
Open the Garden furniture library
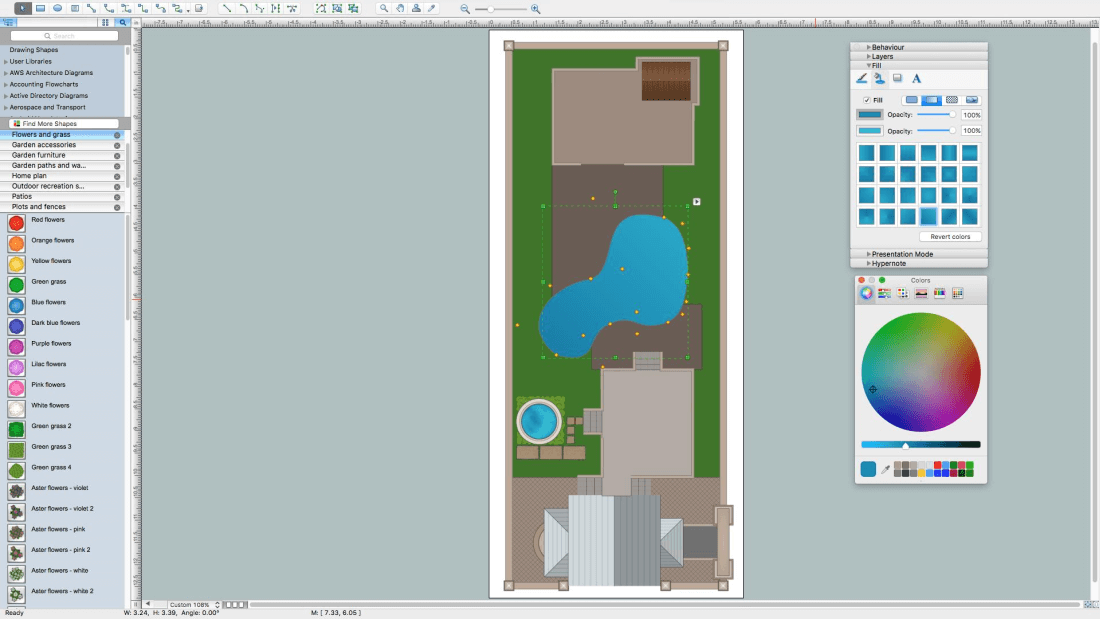coord(39,155)
